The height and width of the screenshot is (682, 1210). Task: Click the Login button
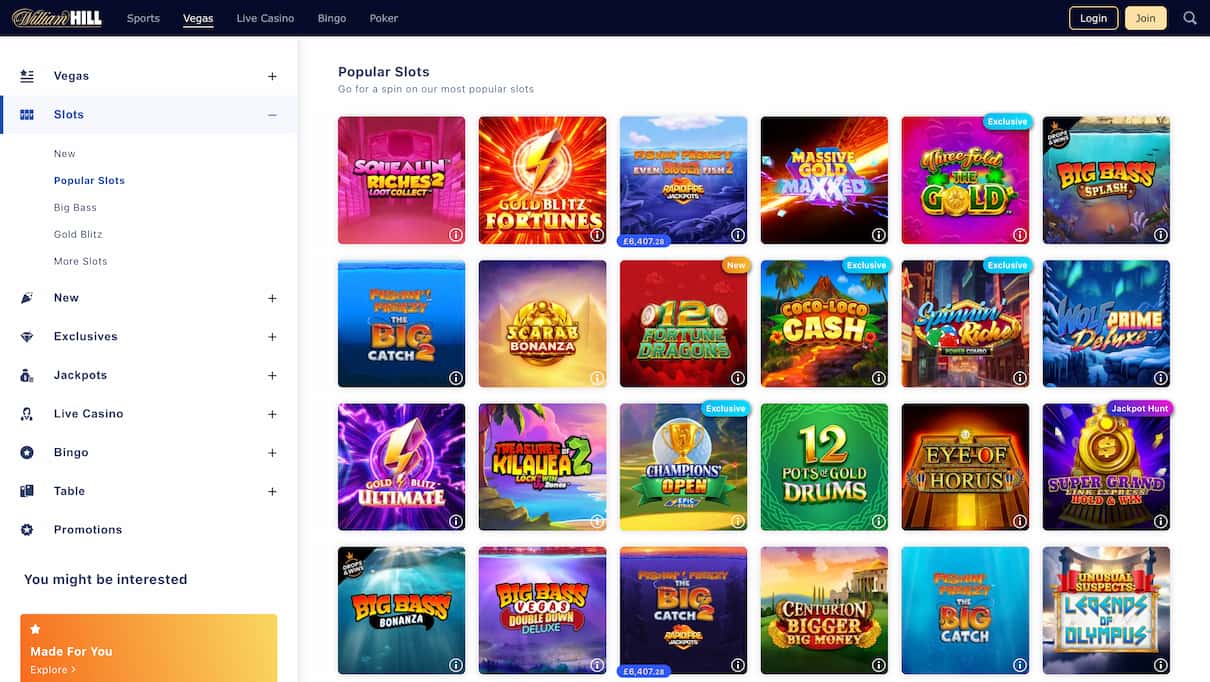click(1093, 18)
